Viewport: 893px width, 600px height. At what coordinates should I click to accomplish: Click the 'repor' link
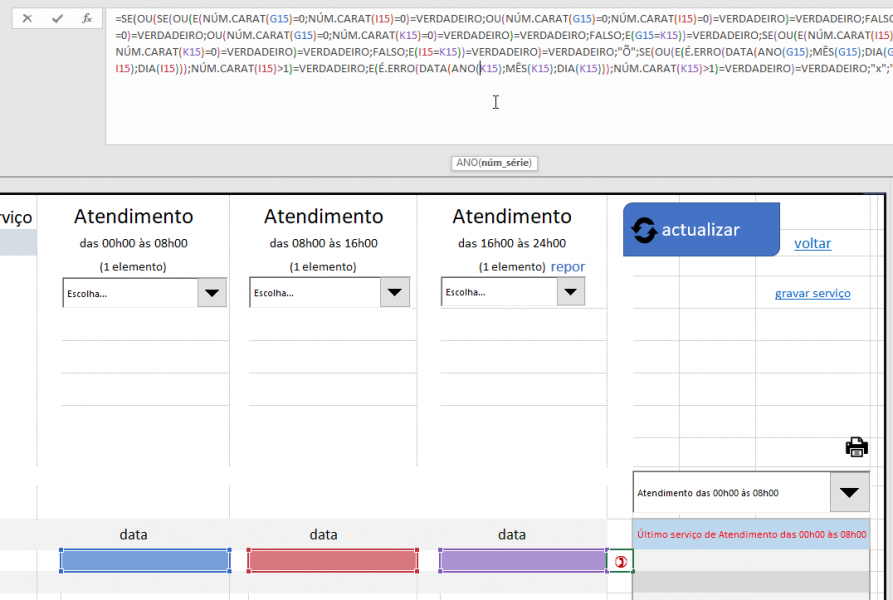point(567,267)
